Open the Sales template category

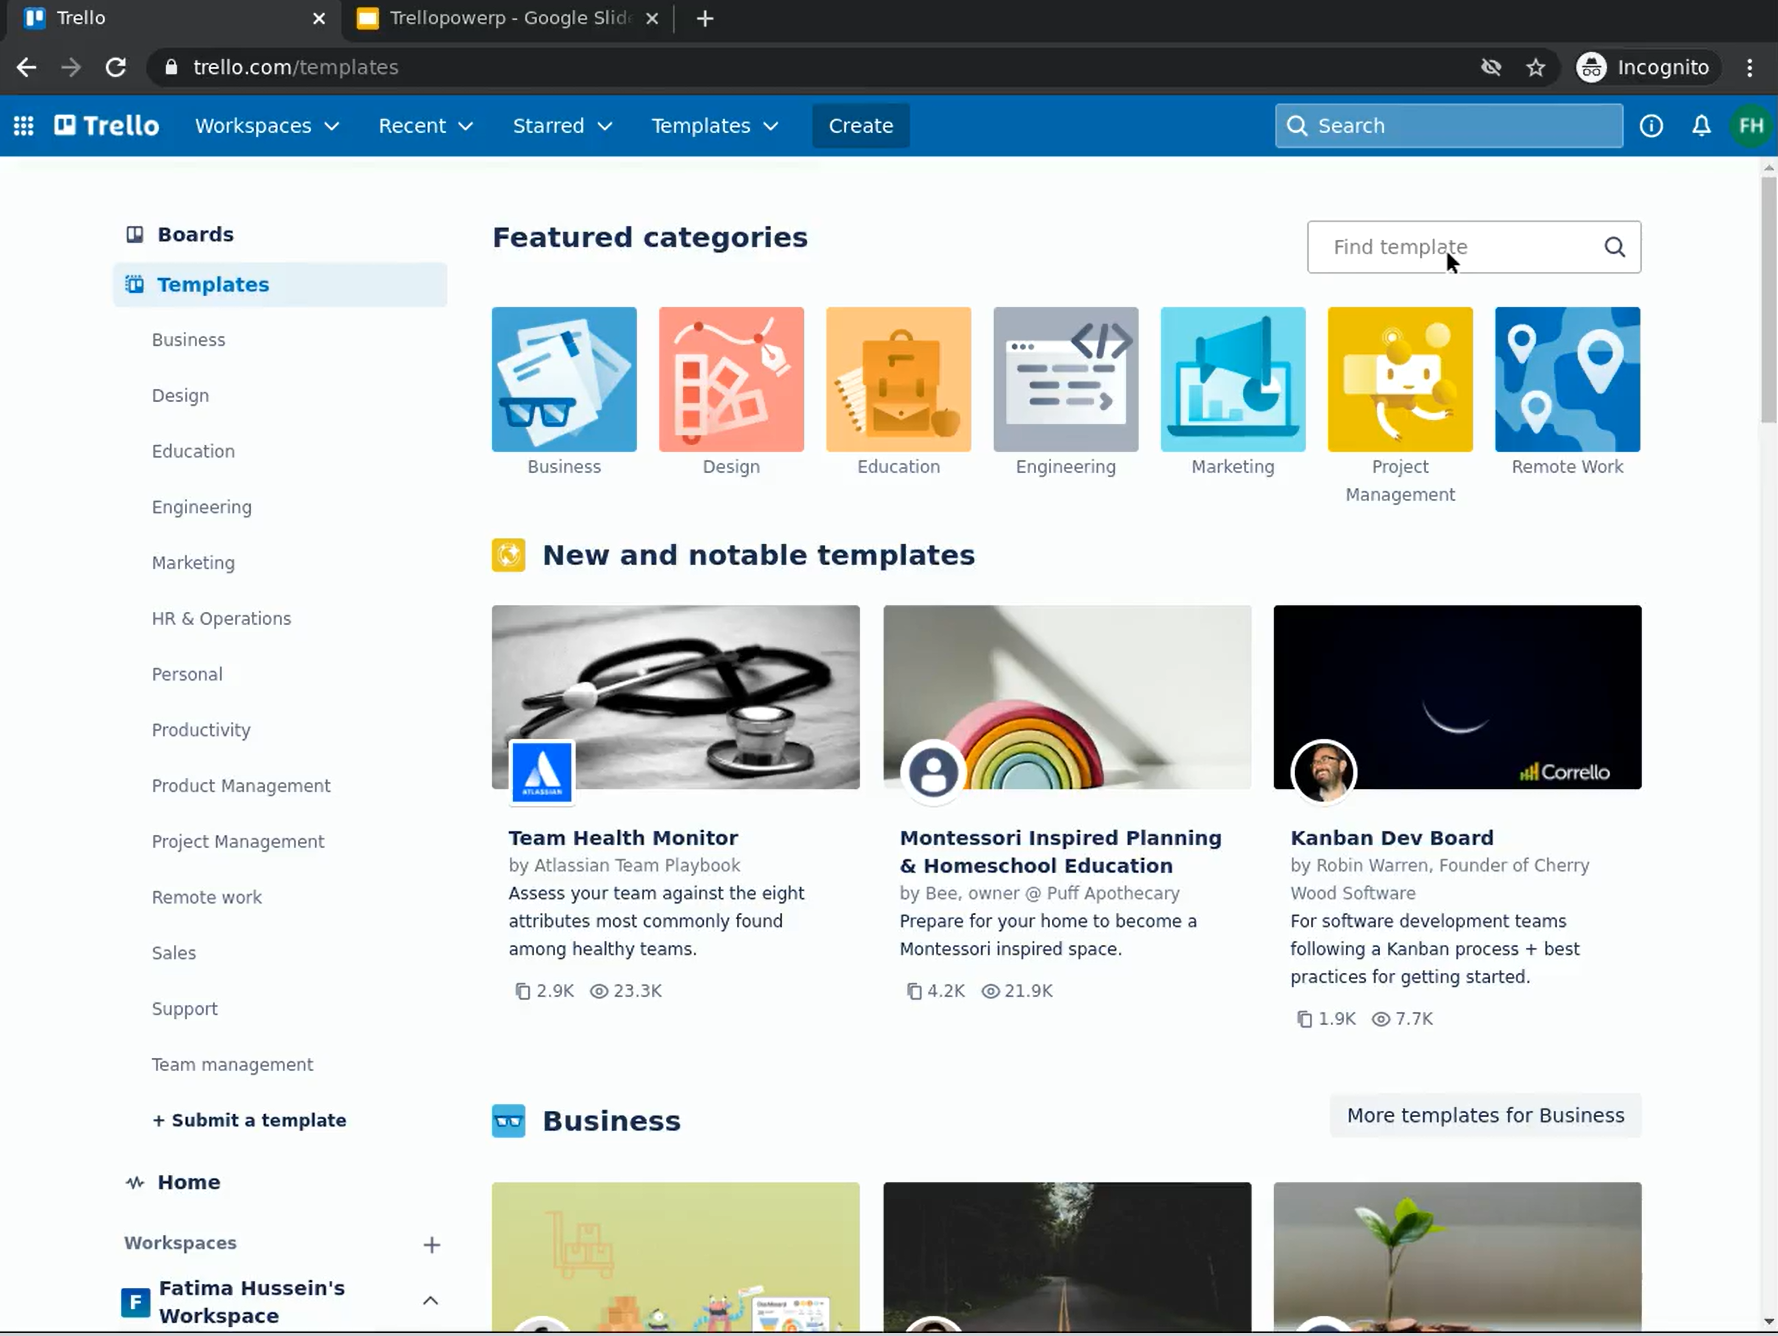(174, 953)
